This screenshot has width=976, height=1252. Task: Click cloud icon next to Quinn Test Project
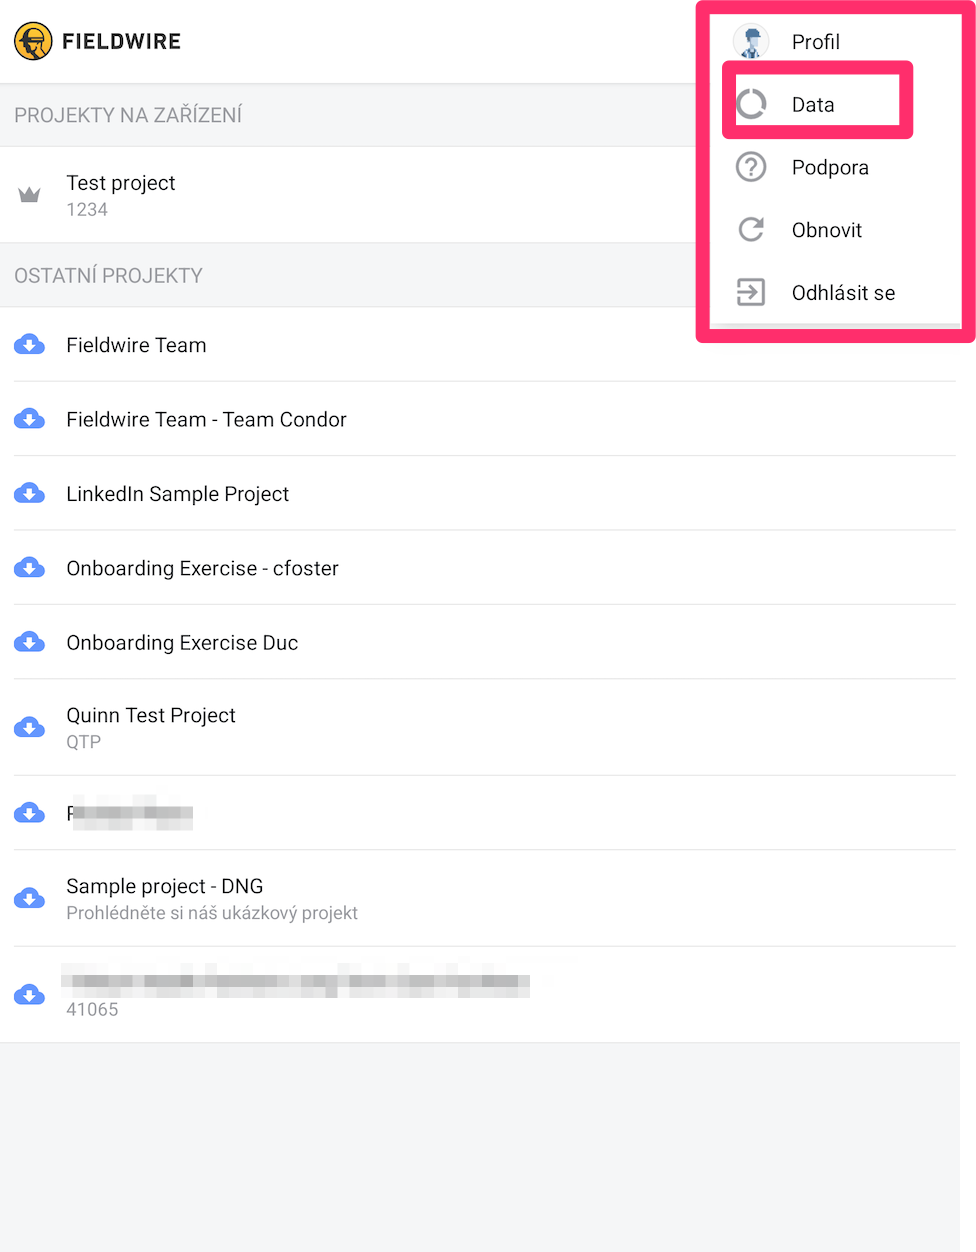tap(29, 728)
